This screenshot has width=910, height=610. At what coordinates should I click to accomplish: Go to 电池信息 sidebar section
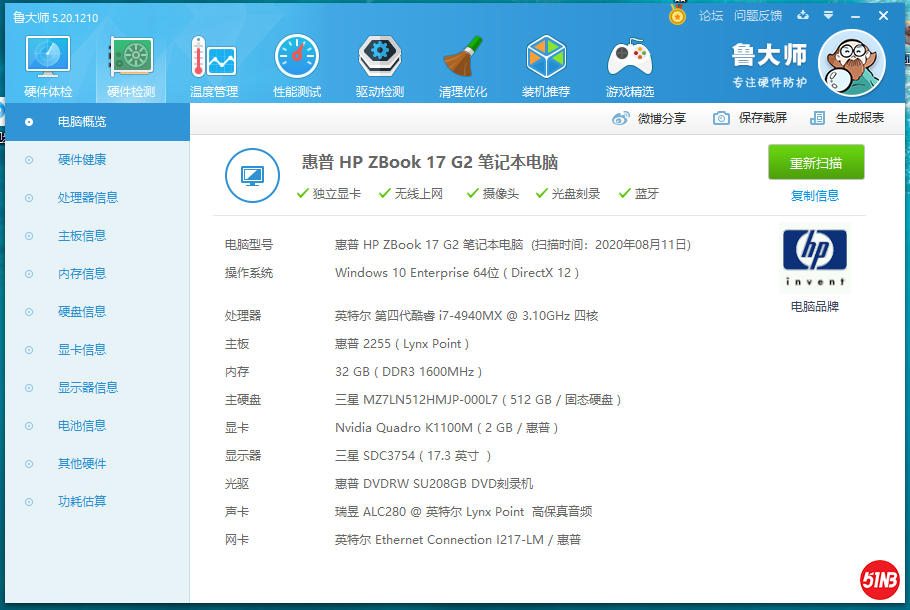pos(82,426)
